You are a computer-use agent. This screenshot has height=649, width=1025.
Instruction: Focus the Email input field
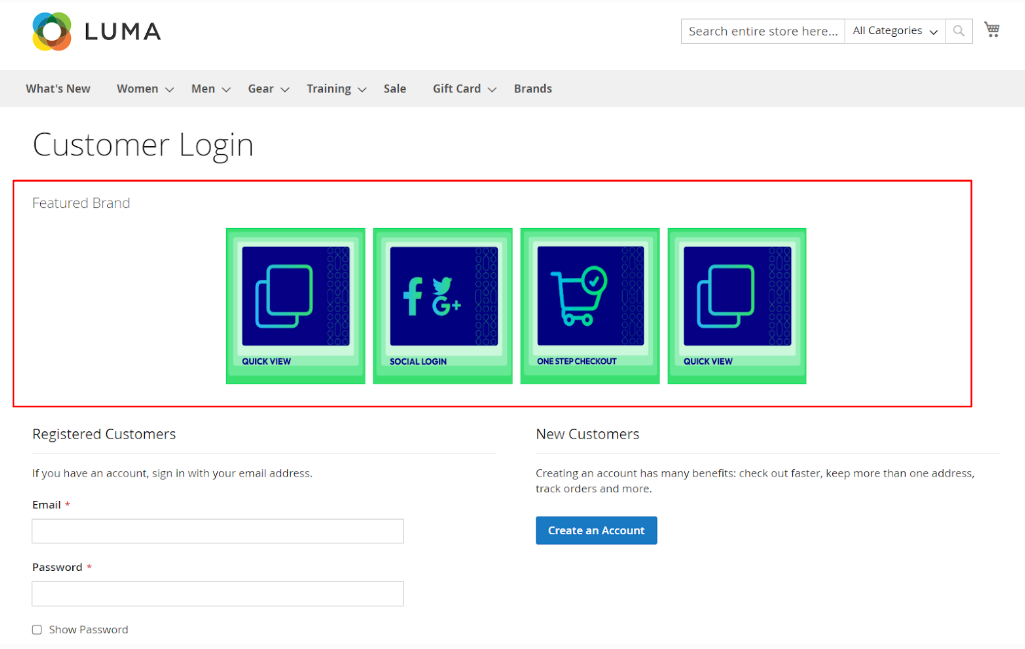(x=218, y=531)
